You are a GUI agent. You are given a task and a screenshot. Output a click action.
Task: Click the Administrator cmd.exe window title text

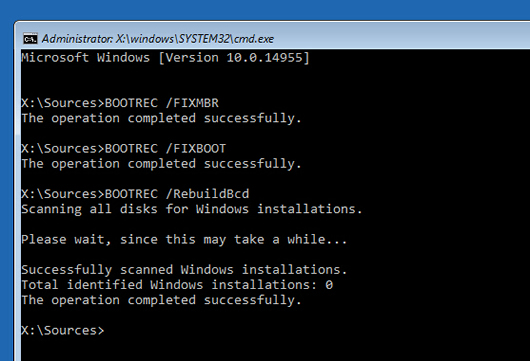coord(158,39)
